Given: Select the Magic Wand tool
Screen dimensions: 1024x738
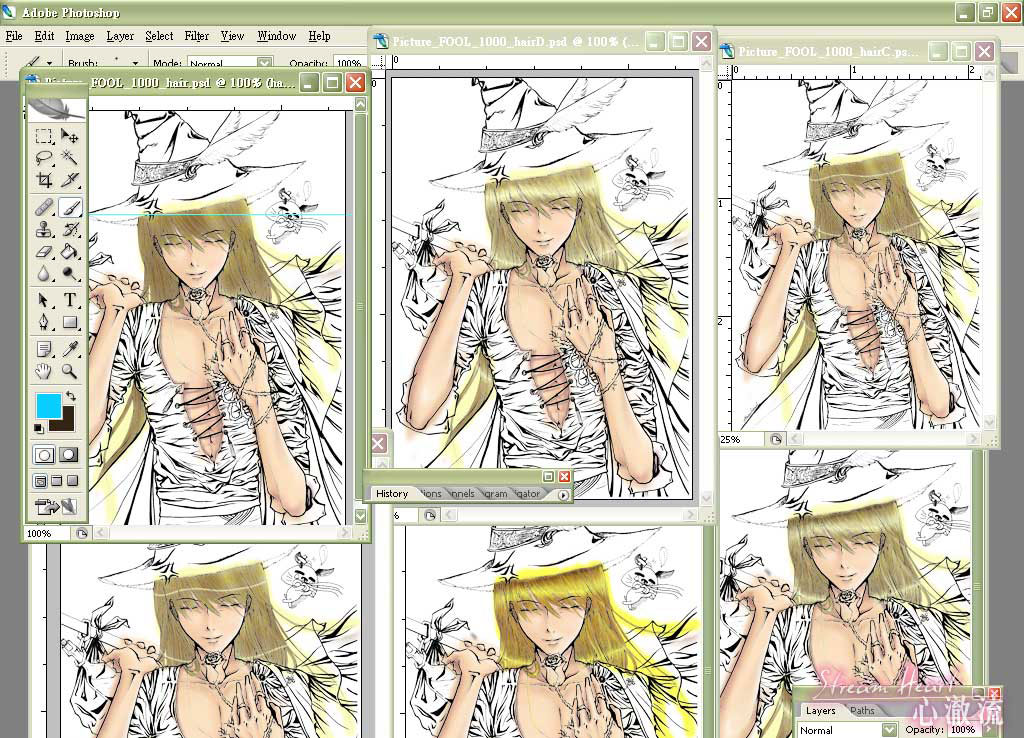Looking at the screenshot, I should pos(69,157).
